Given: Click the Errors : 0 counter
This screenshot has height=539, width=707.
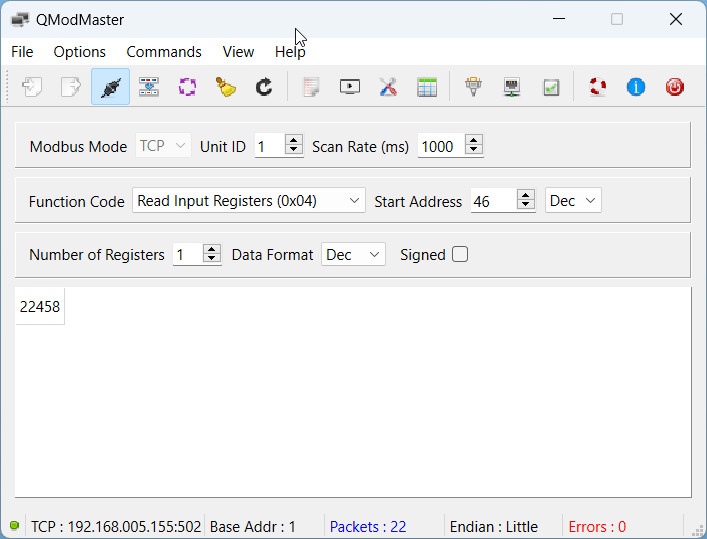Looking at the screenshot, I should pyautogui.click(x=597, y=526).
